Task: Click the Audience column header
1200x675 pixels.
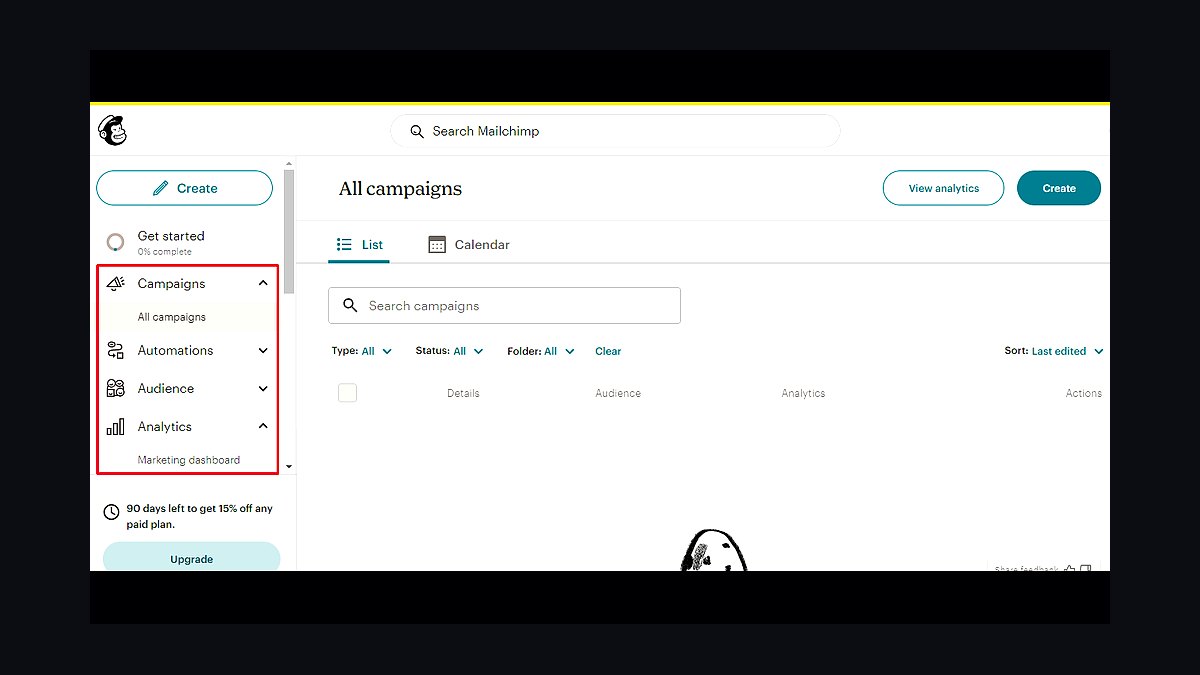Action: click(618, 393)
